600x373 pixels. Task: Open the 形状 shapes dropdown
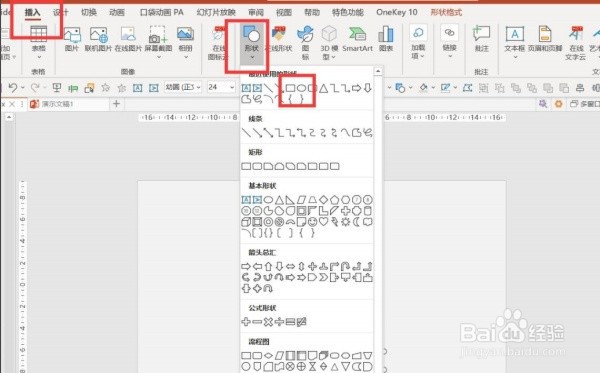tap(252, 43)
